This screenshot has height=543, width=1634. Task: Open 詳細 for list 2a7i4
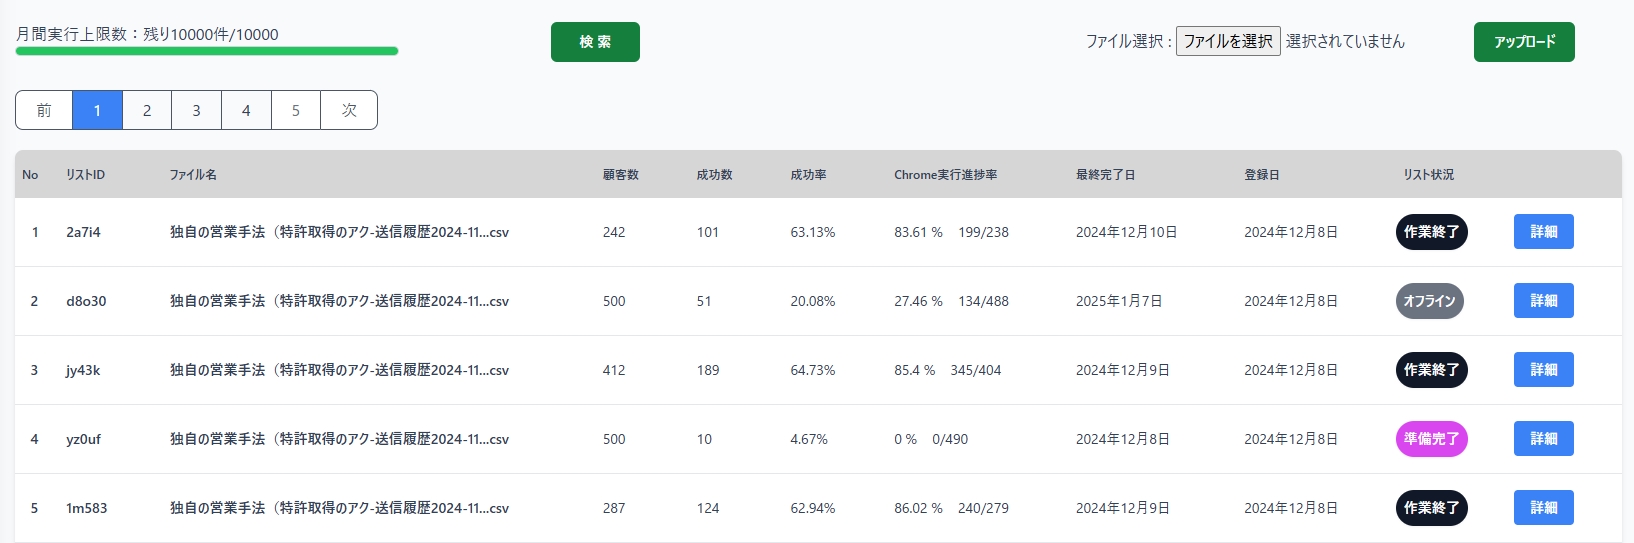pos(1543,232)
